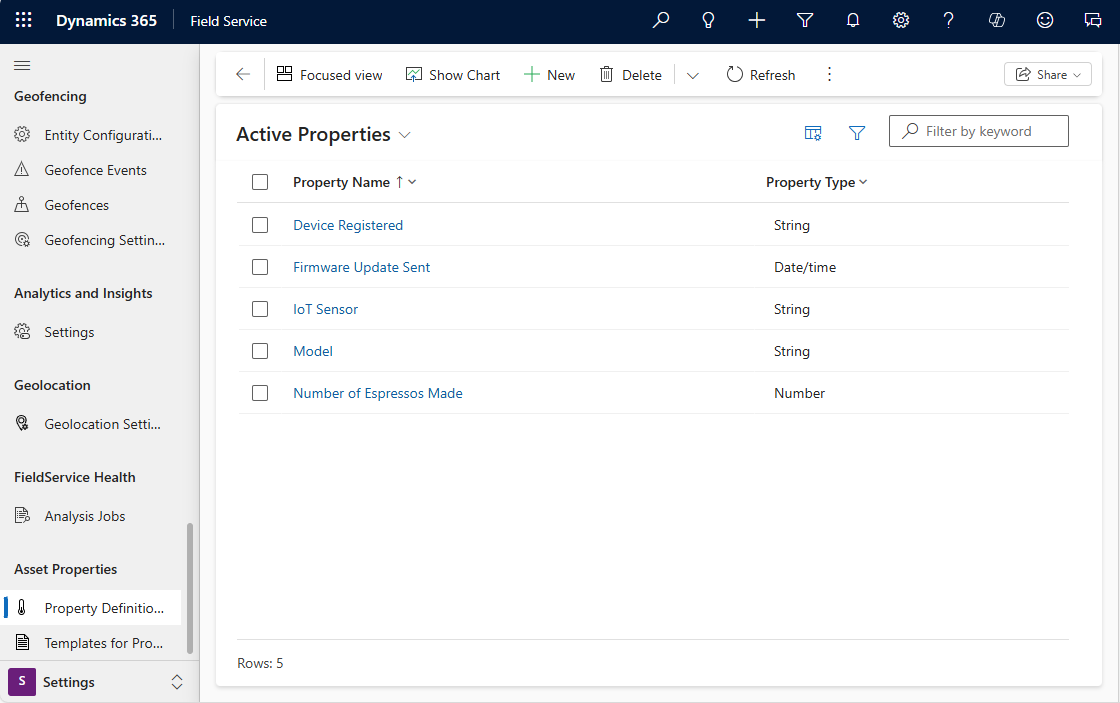
Task: Expand the Property Type column header menu
Action: click(864, 182)
